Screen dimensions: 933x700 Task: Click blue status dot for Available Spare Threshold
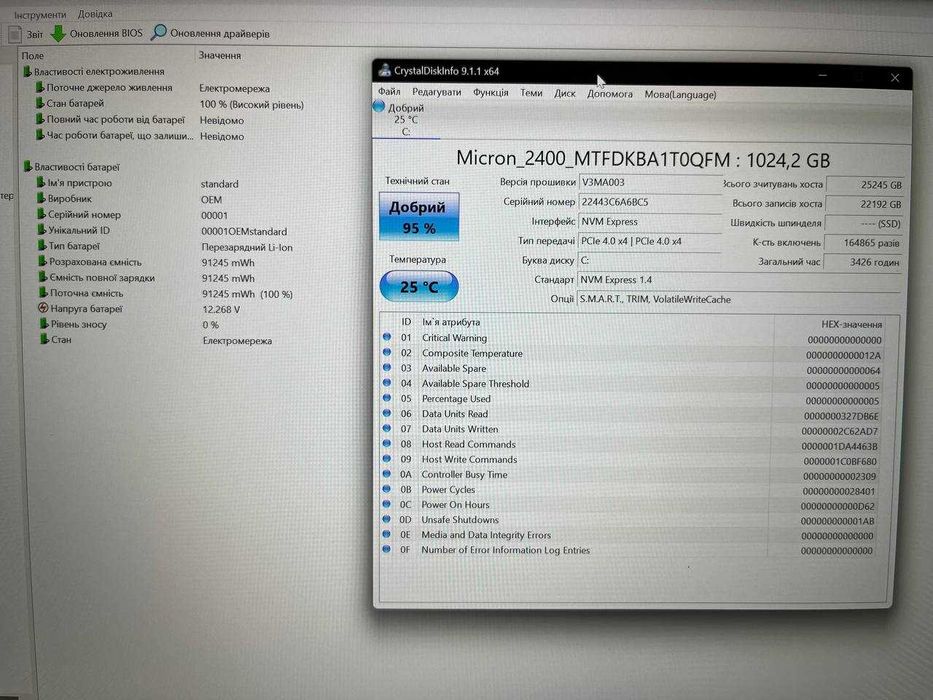click(x=387, y=383)
